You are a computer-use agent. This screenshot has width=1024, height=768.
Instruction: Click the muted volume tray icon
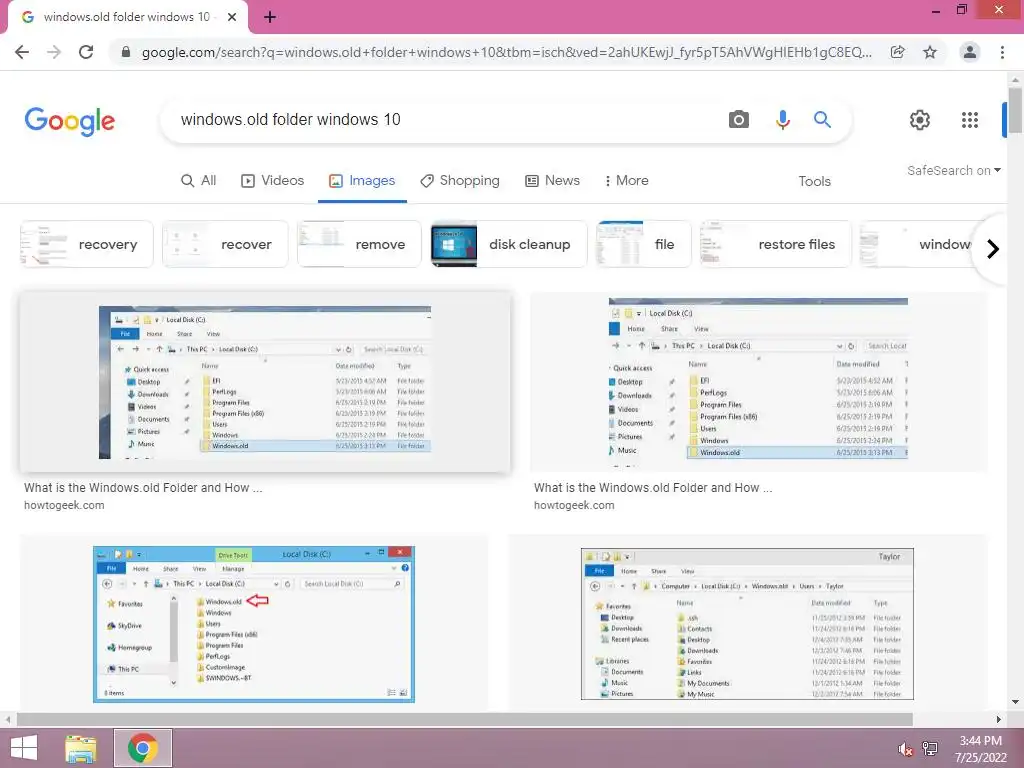click(x=905, y=749)
